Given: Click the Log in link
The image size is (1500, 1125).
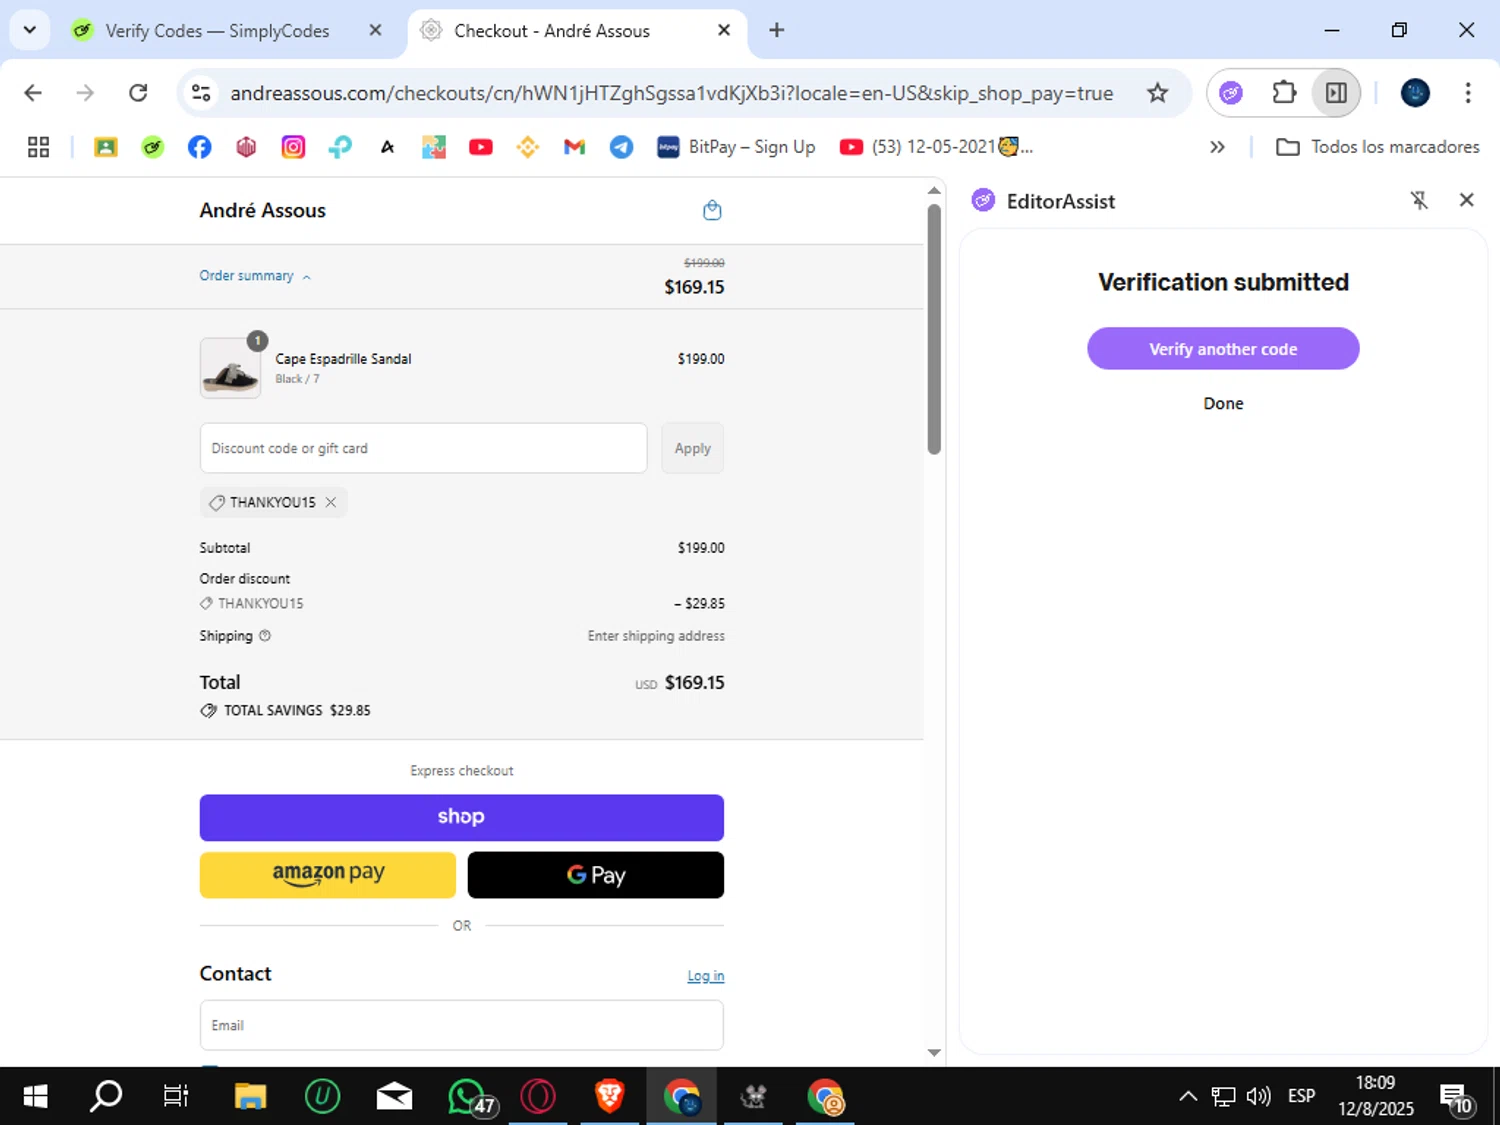Looking at the screenshot, I should (x=705, y=976).
